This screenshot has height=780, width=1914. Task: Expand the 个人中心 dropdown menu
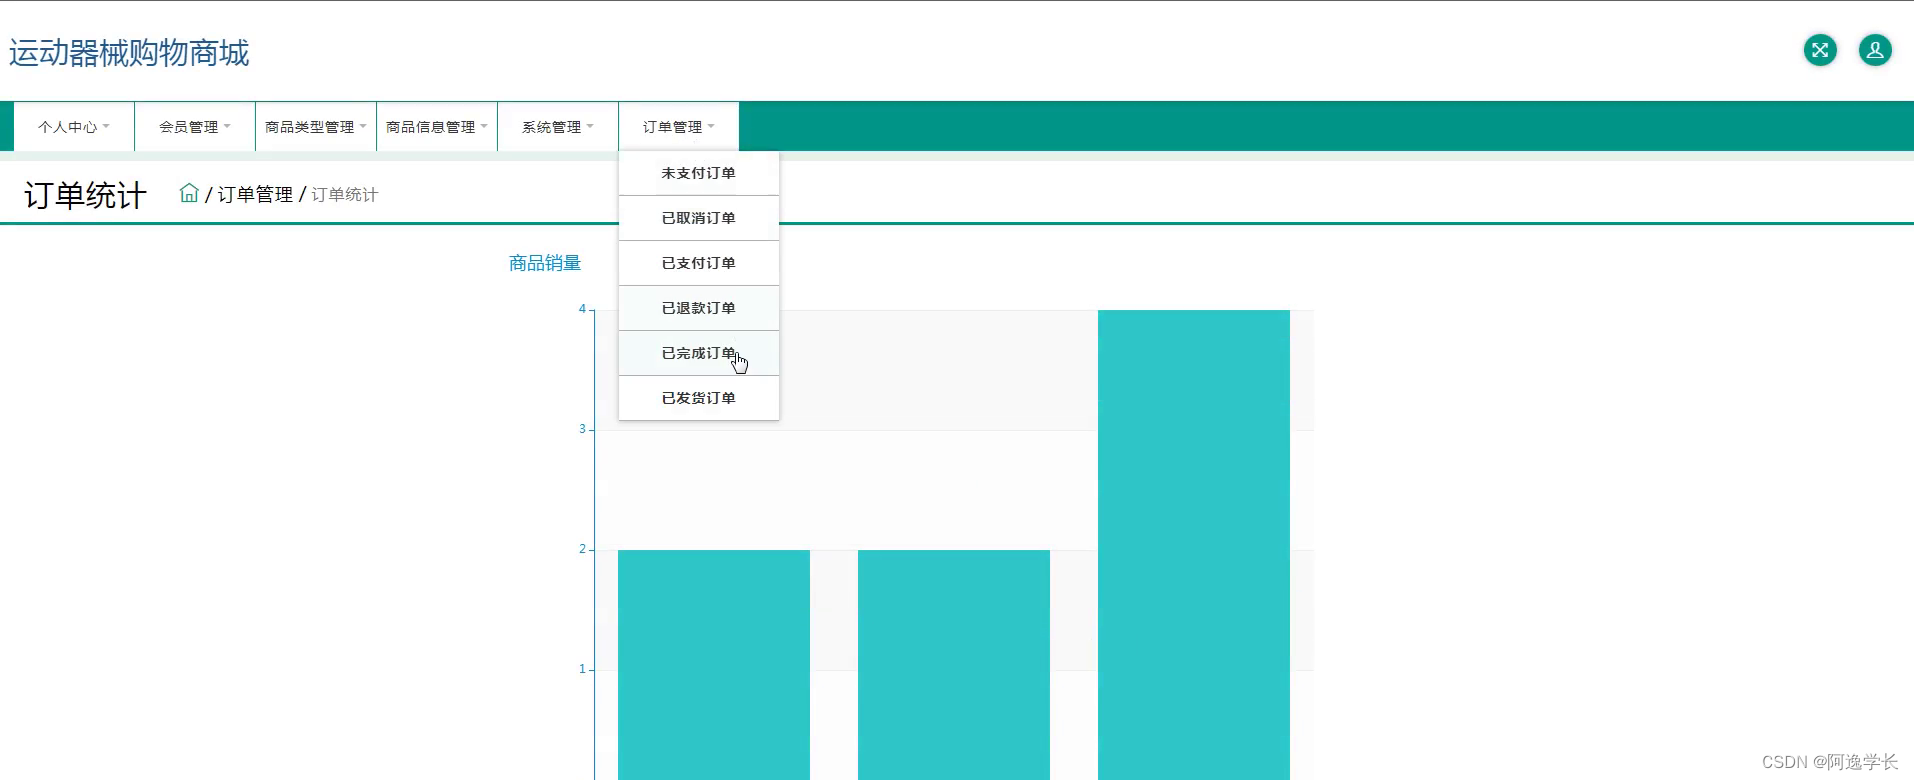pyautogui.click(x=74, y=127)
